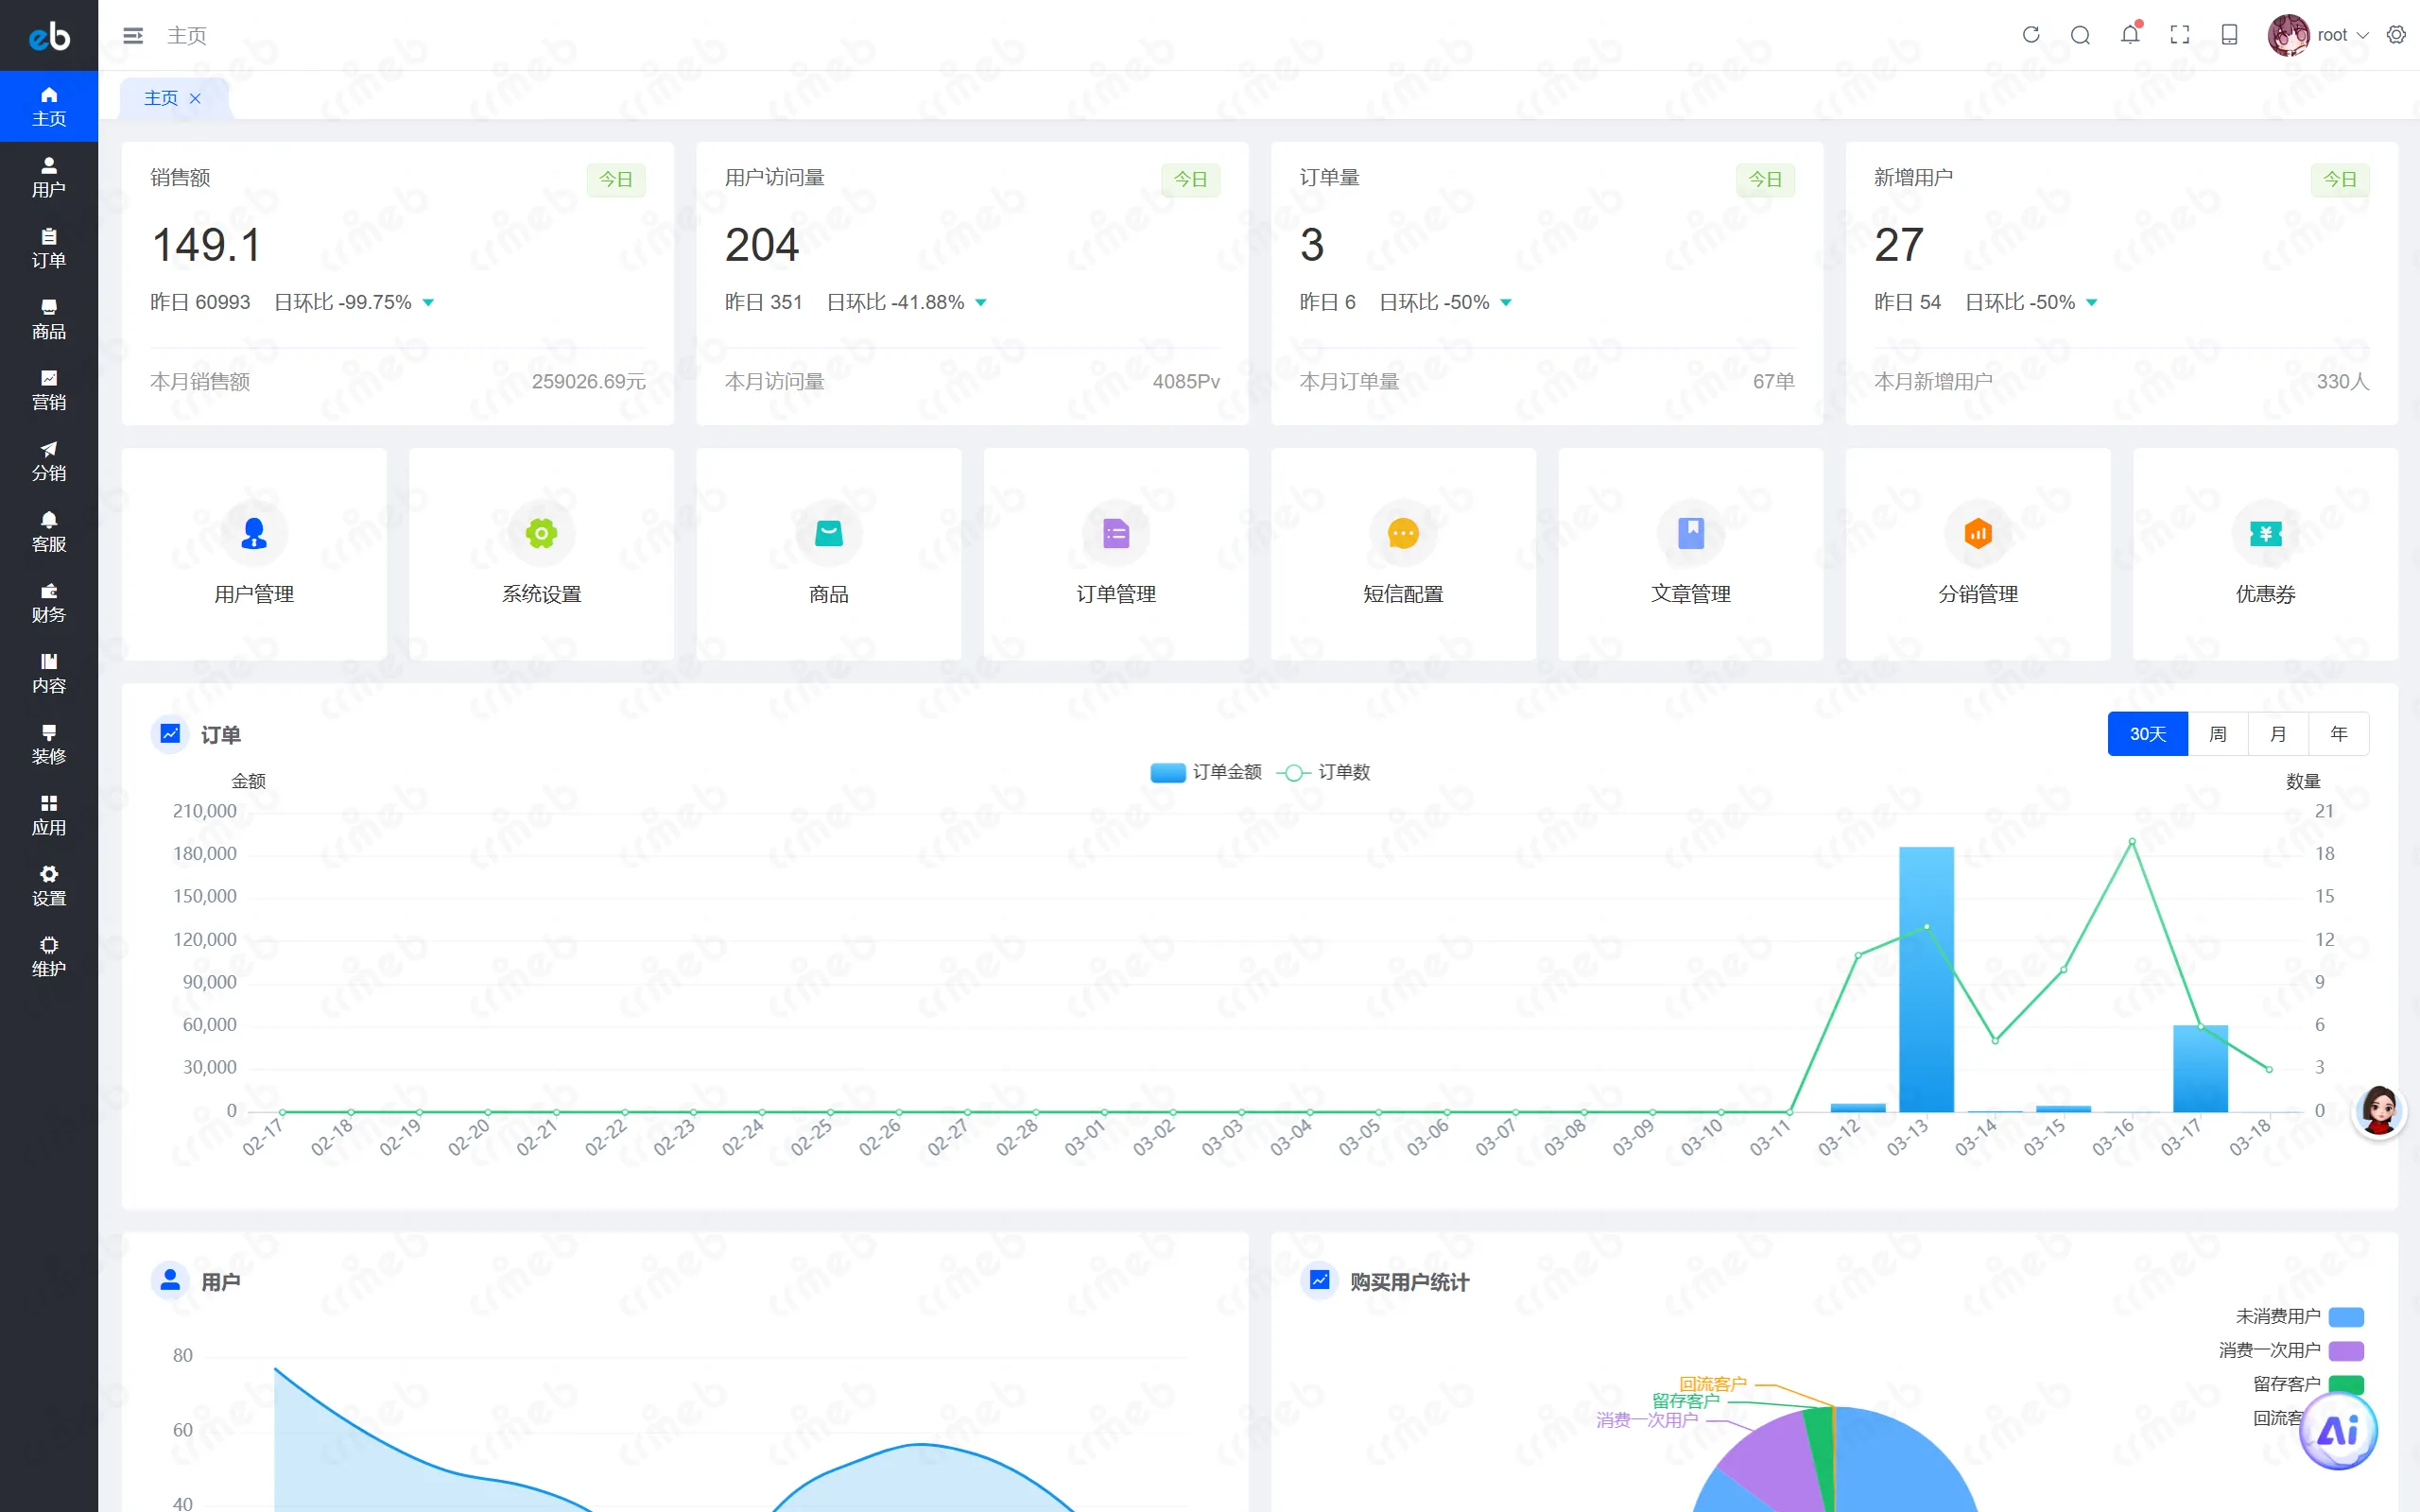Click the 新增用户 value 27
Viewport: 2420px width, 1512px height.
1899,245
